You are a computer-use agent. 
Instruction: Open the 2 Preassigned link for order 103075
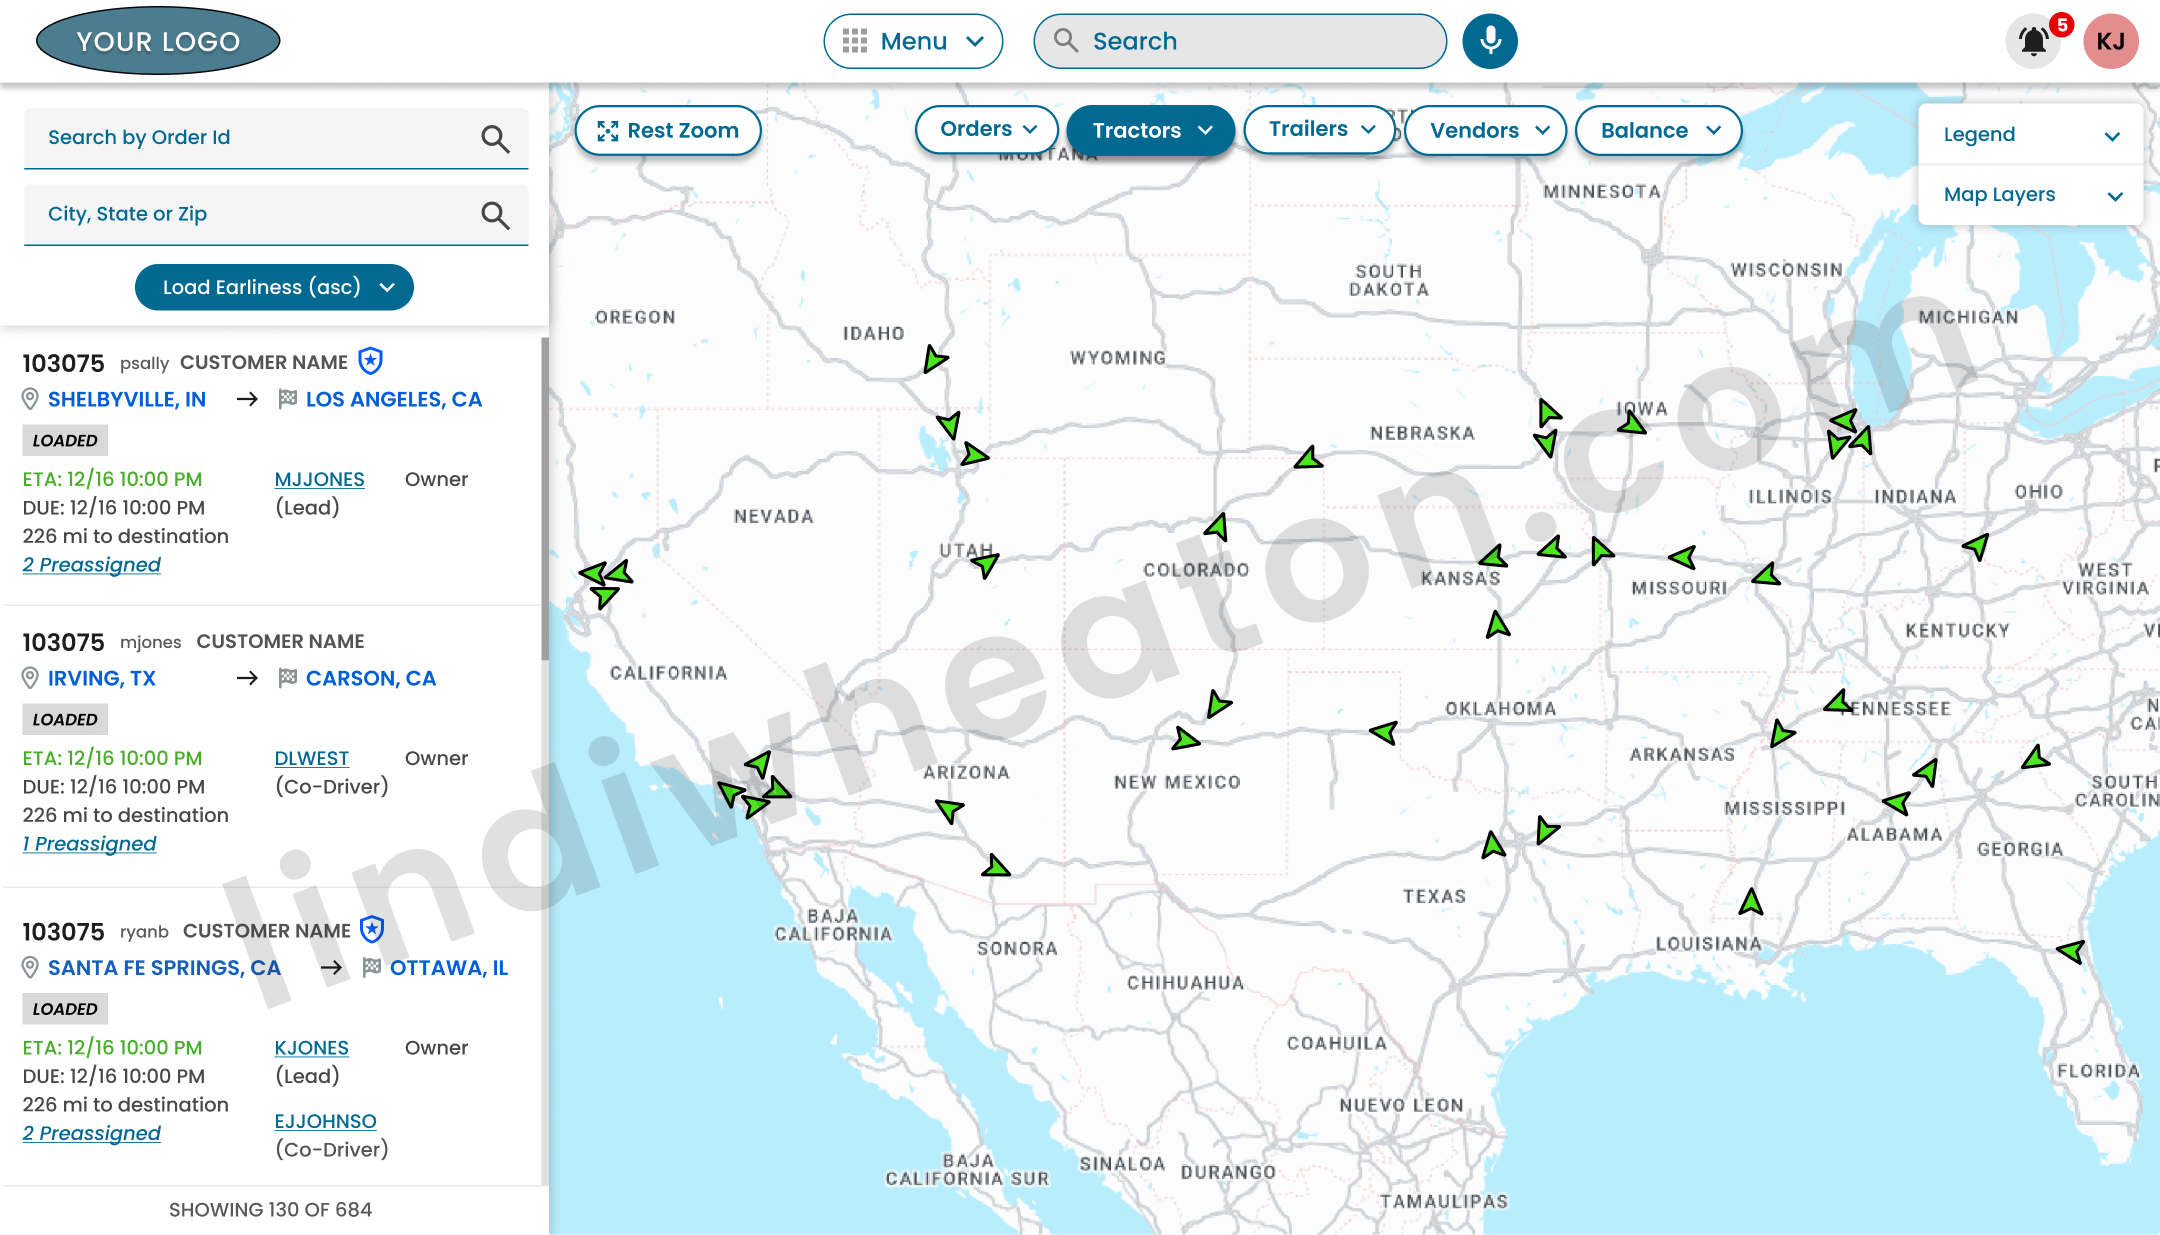(x=91, y=564)
